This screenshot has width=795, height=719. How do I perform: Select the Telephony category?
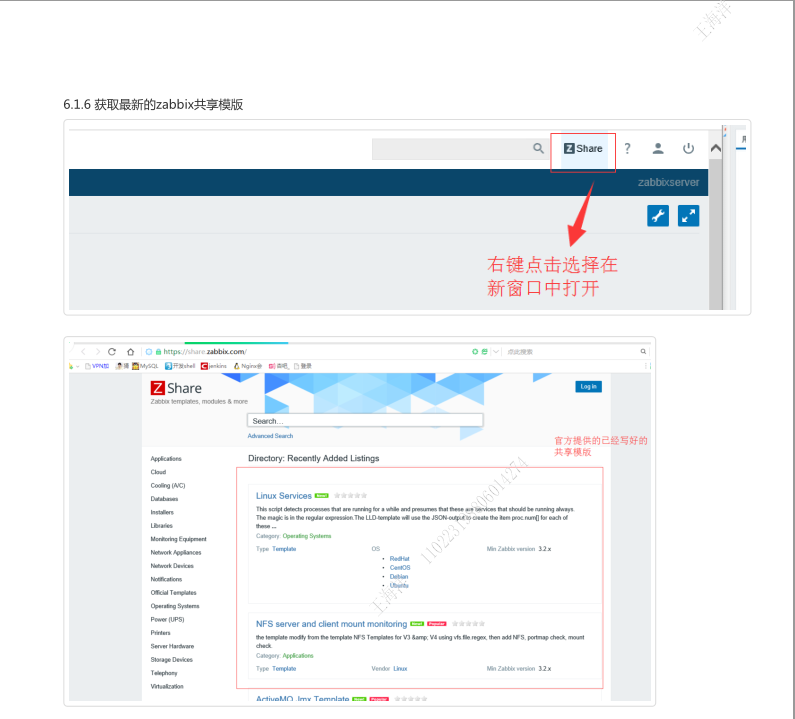(x=164, y=673)
